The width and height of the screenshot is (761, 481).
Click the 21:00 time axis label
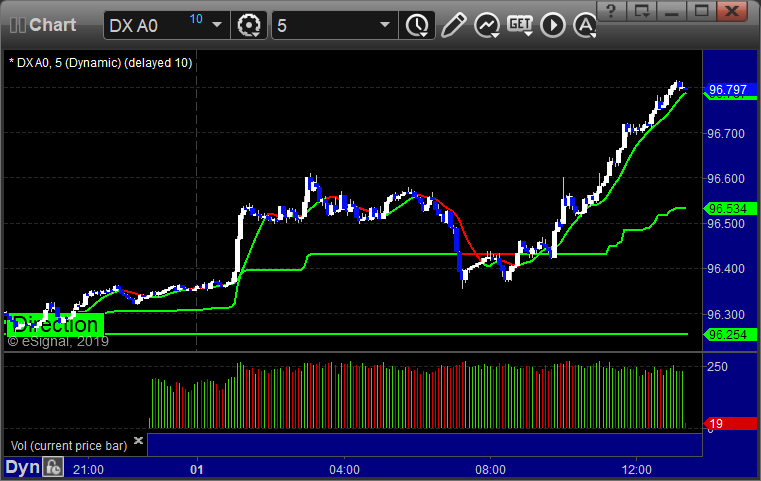click(x=88, y=470)
